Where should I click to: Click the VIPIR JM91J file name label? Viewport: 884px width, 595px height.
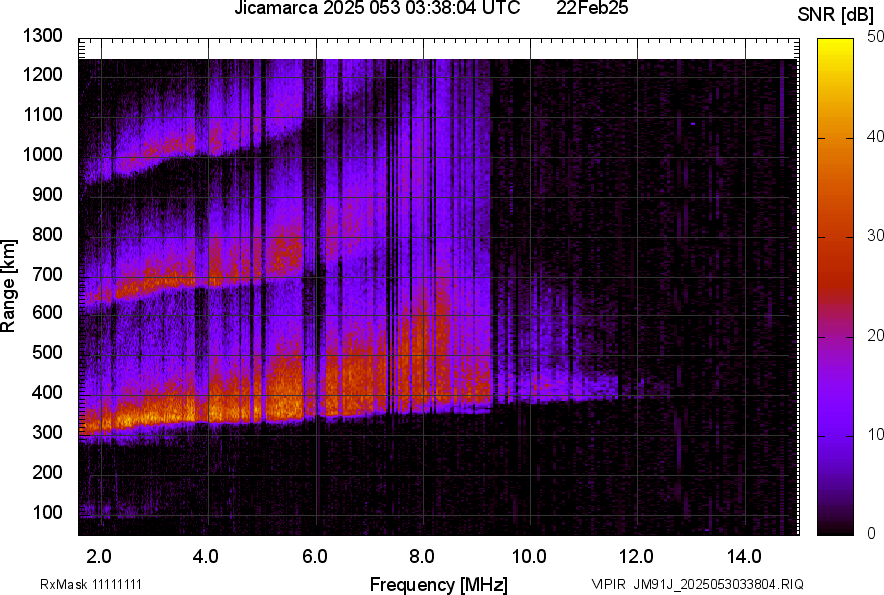697,584
